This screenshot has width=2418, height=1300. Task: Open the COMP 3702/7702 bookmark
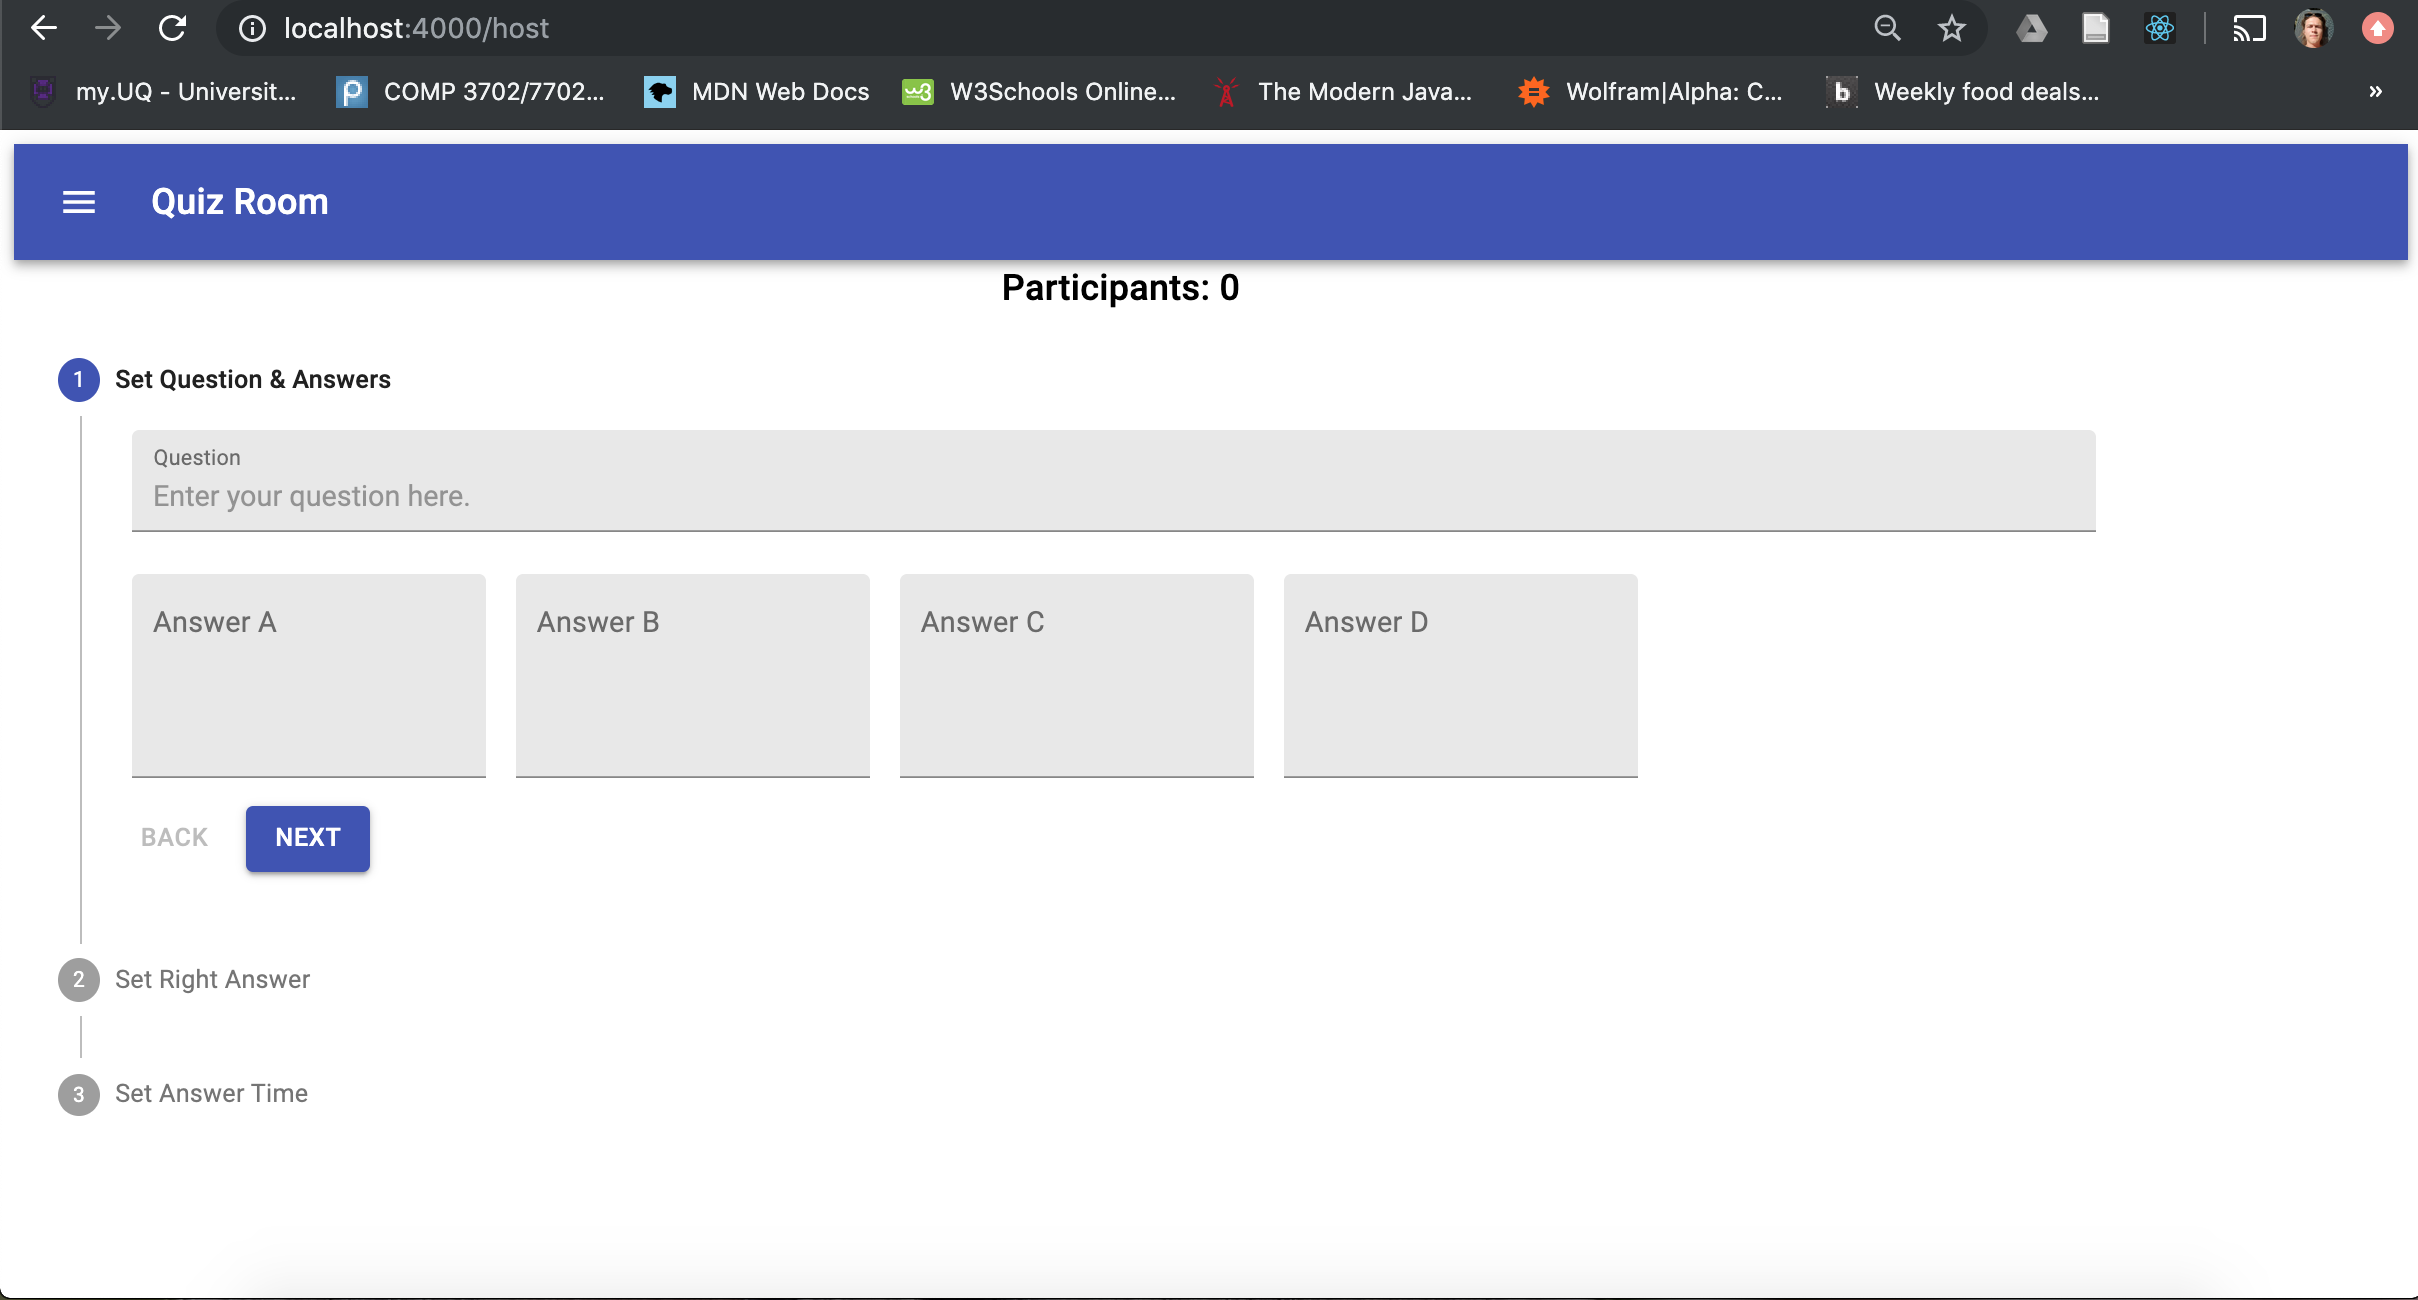point(470,92)
